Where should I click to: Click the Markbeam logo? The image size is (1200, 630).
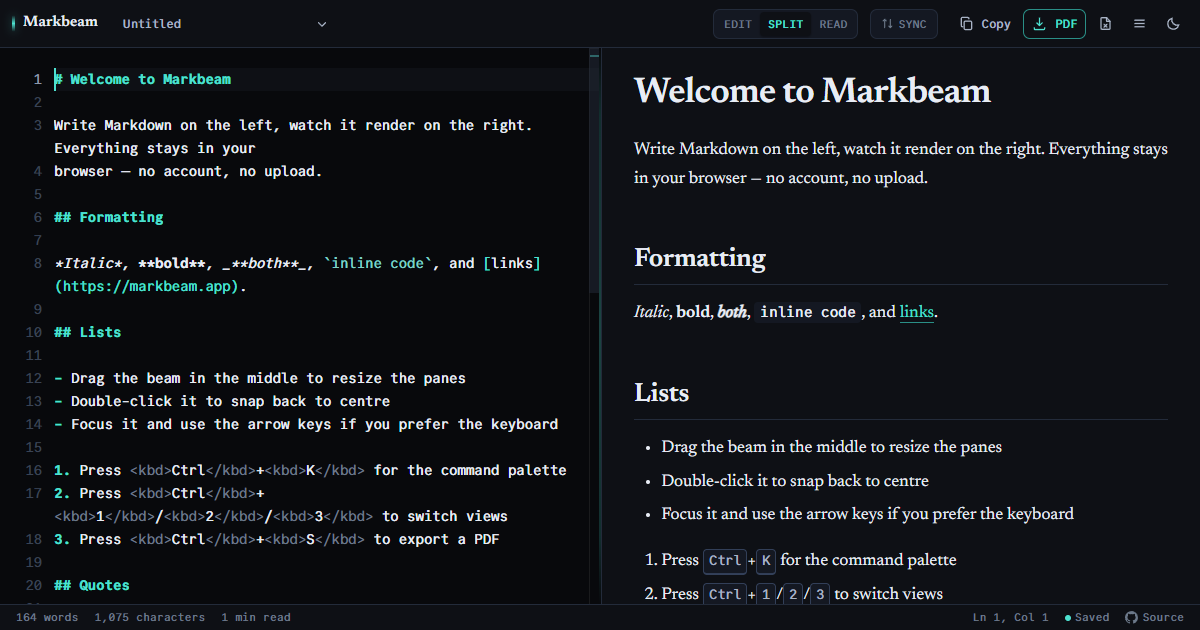pos(55,21)
